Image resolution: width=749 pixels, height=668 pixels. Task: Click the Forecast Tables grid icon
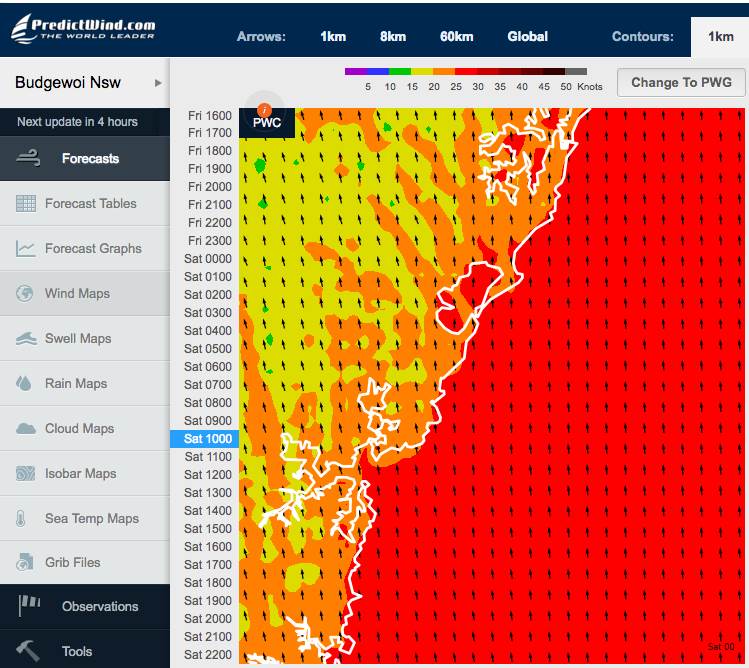[x=26, y=204]
